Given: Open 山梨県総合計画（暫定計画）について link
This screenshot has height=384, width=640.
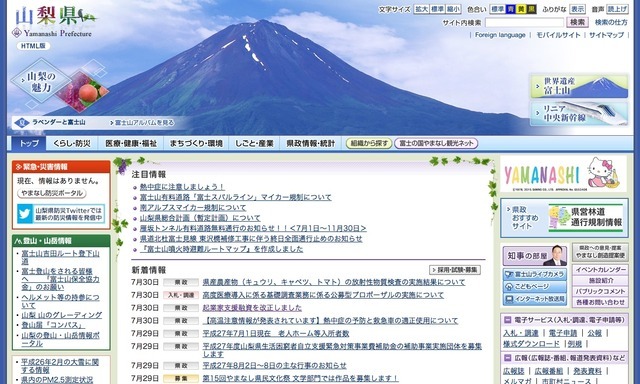Looking at the screenshot, I should (200, 218).
